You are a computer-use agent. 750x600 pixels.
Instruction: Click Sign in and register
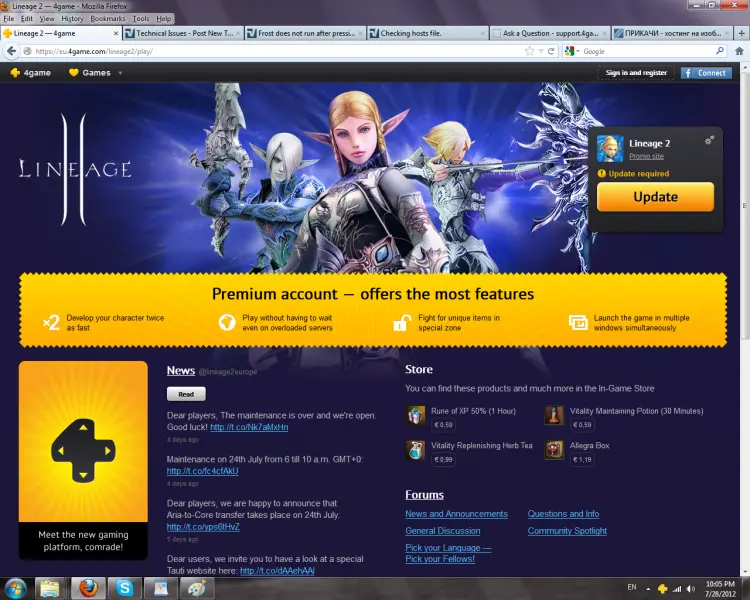(x=636, y=73)
